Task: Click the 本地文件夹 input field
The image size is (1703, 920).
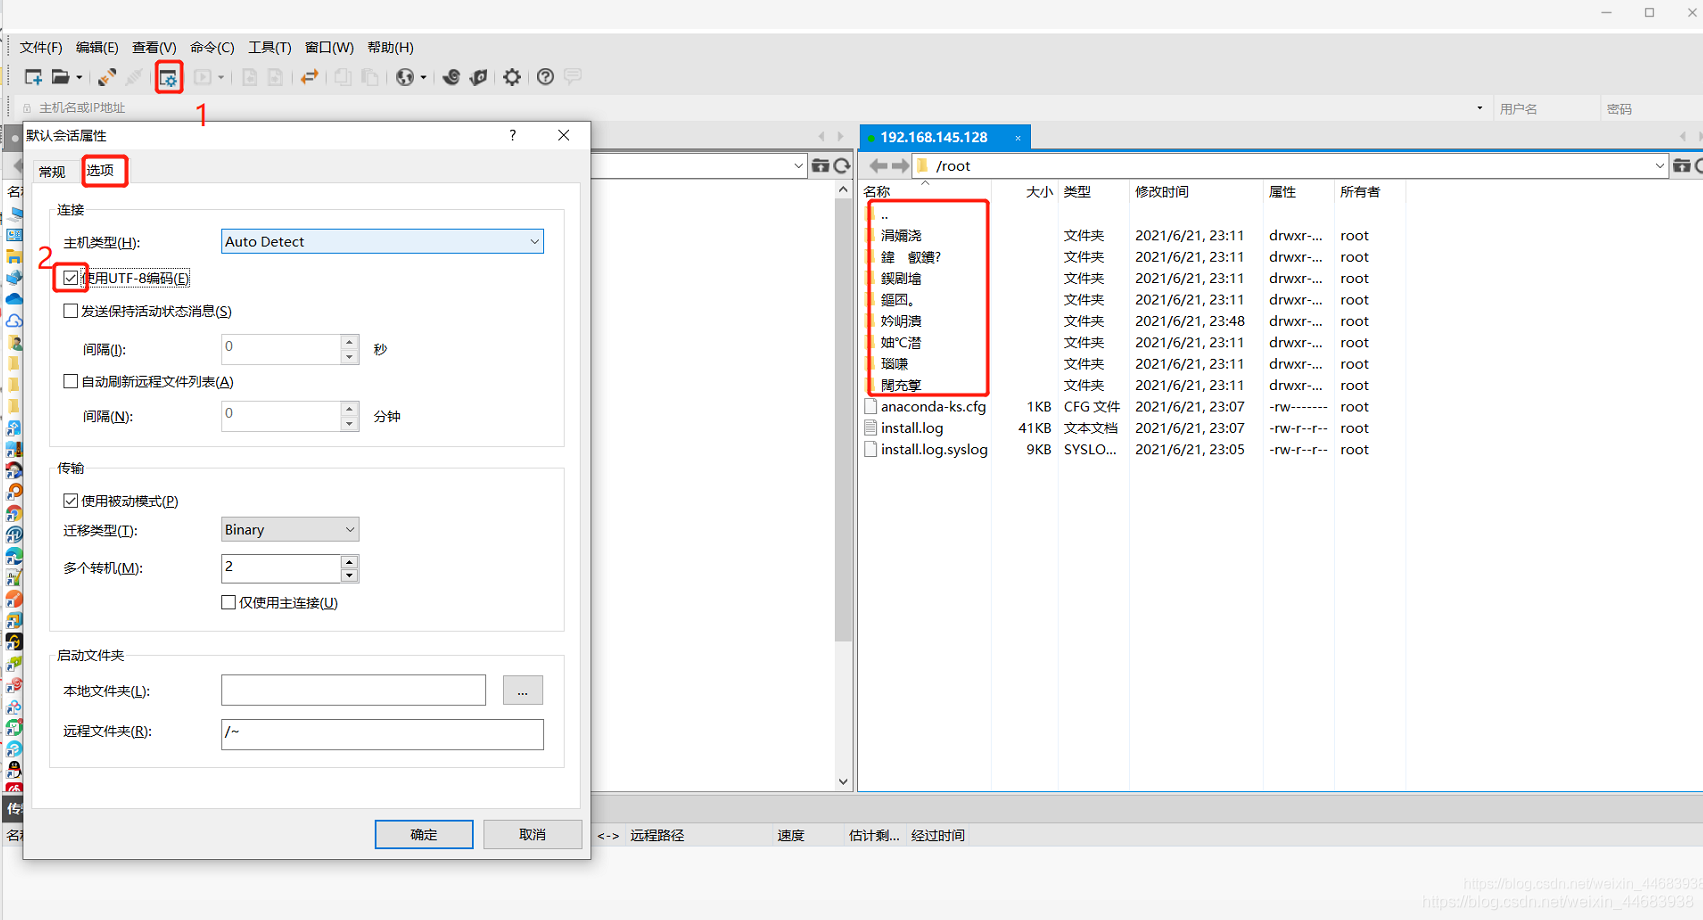Action: pyautogui.click(x=353, y=690)
